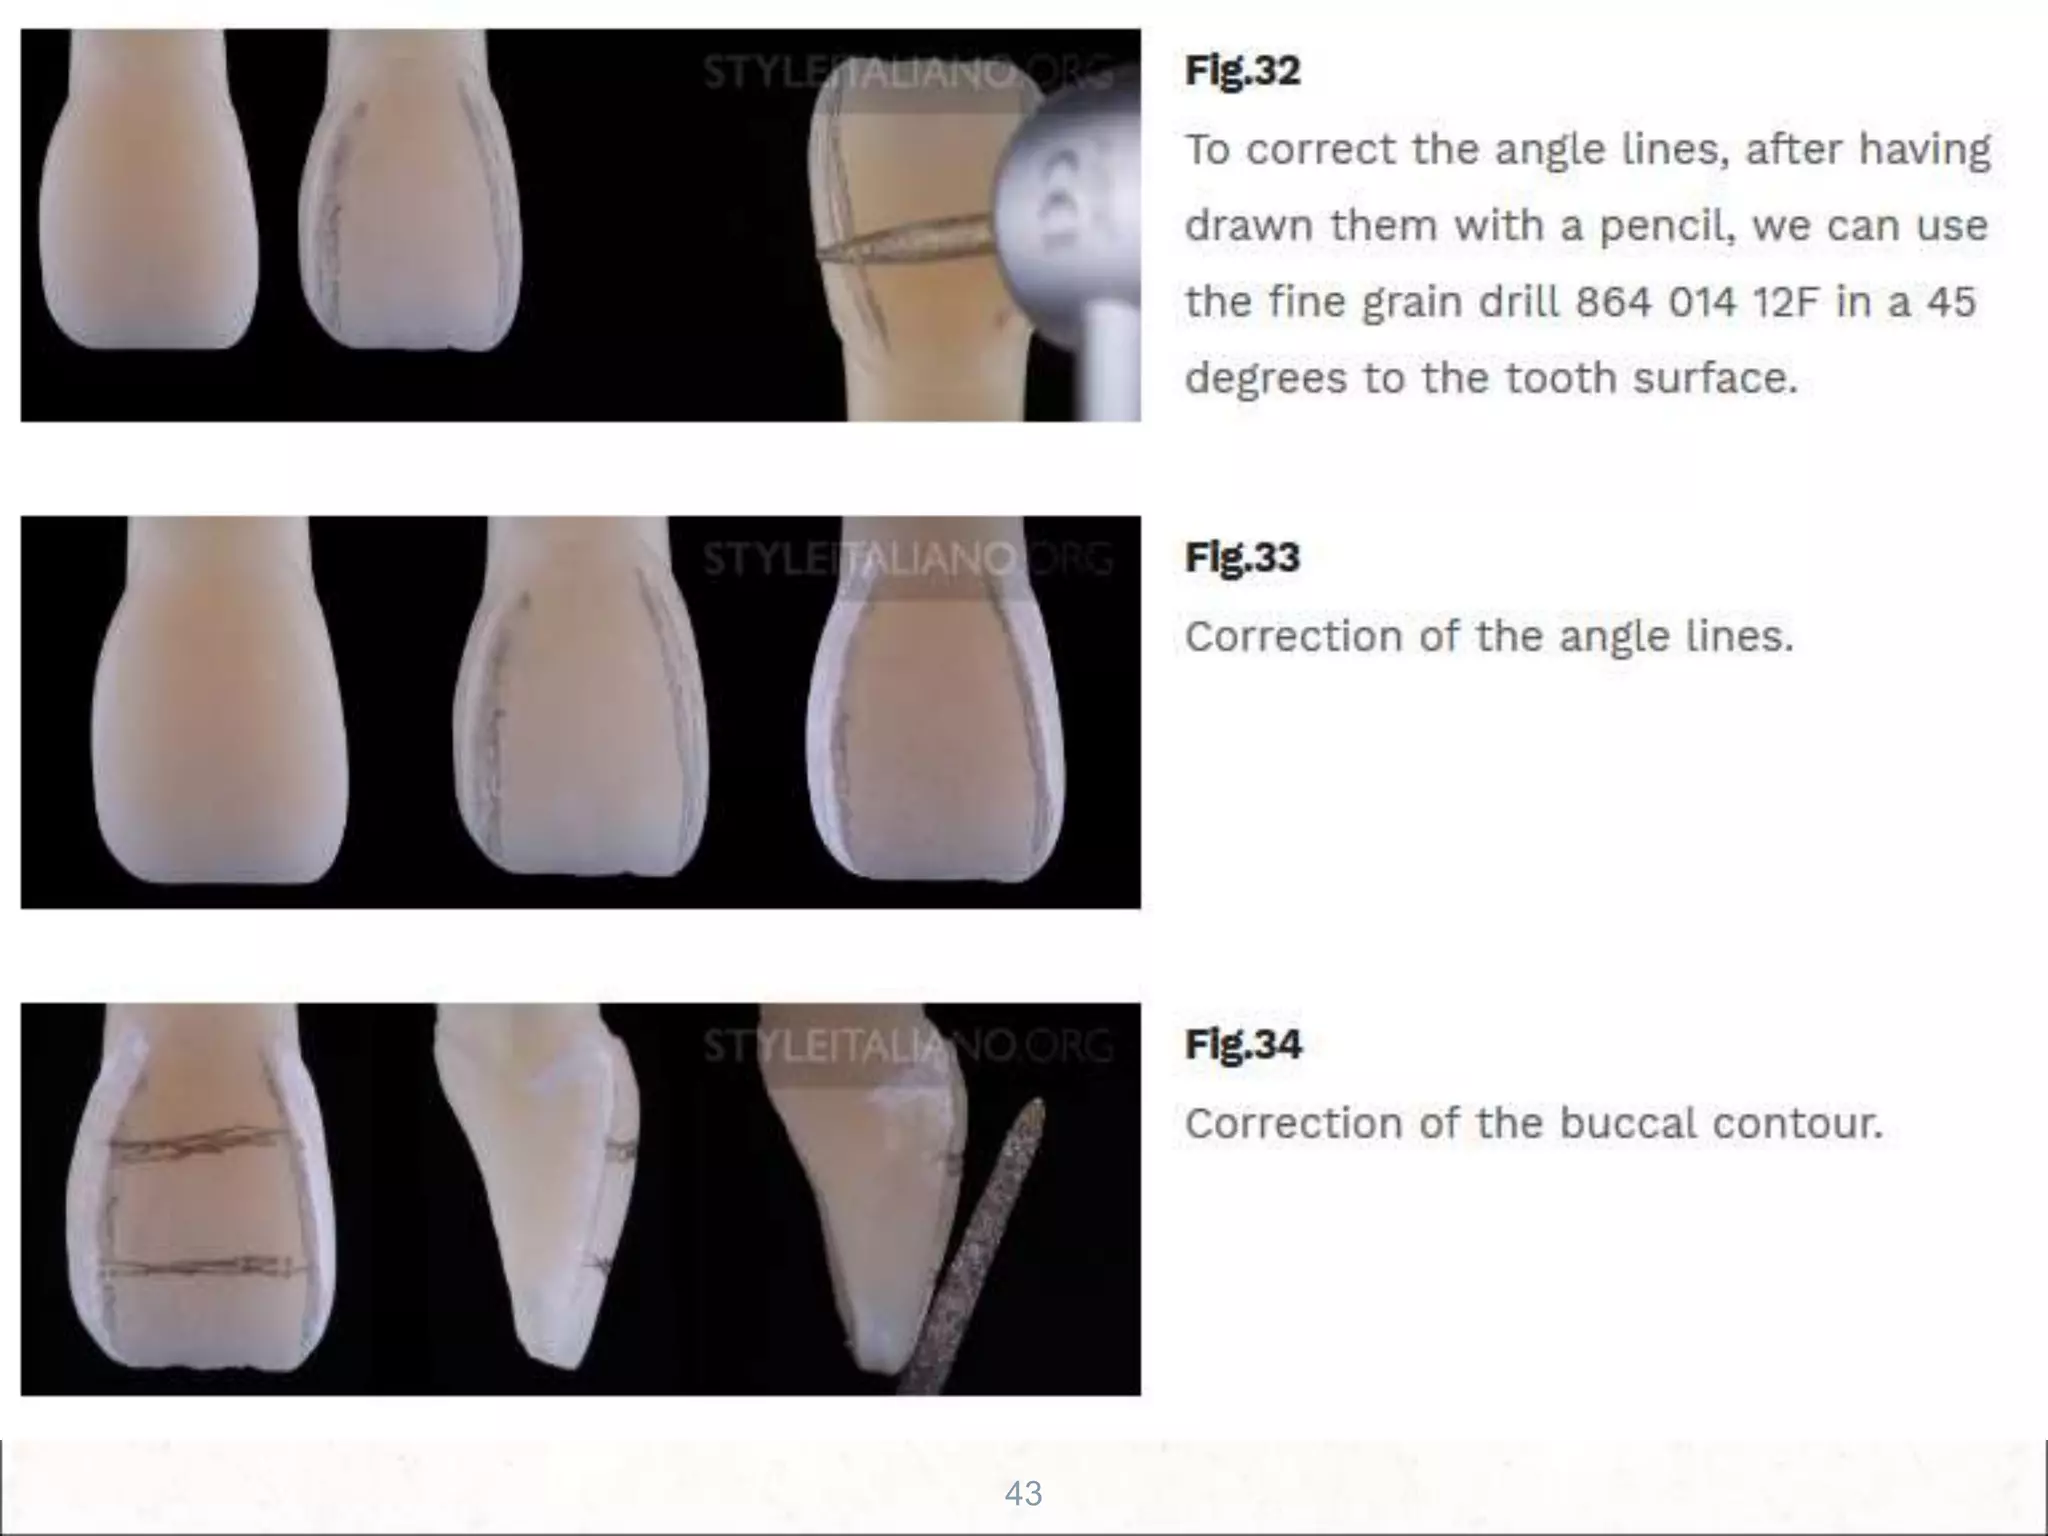This screenshot has width=2048, height=1536.
Task: Click the Fig.33 angle lines image
Action: click(x=580, y=712)
